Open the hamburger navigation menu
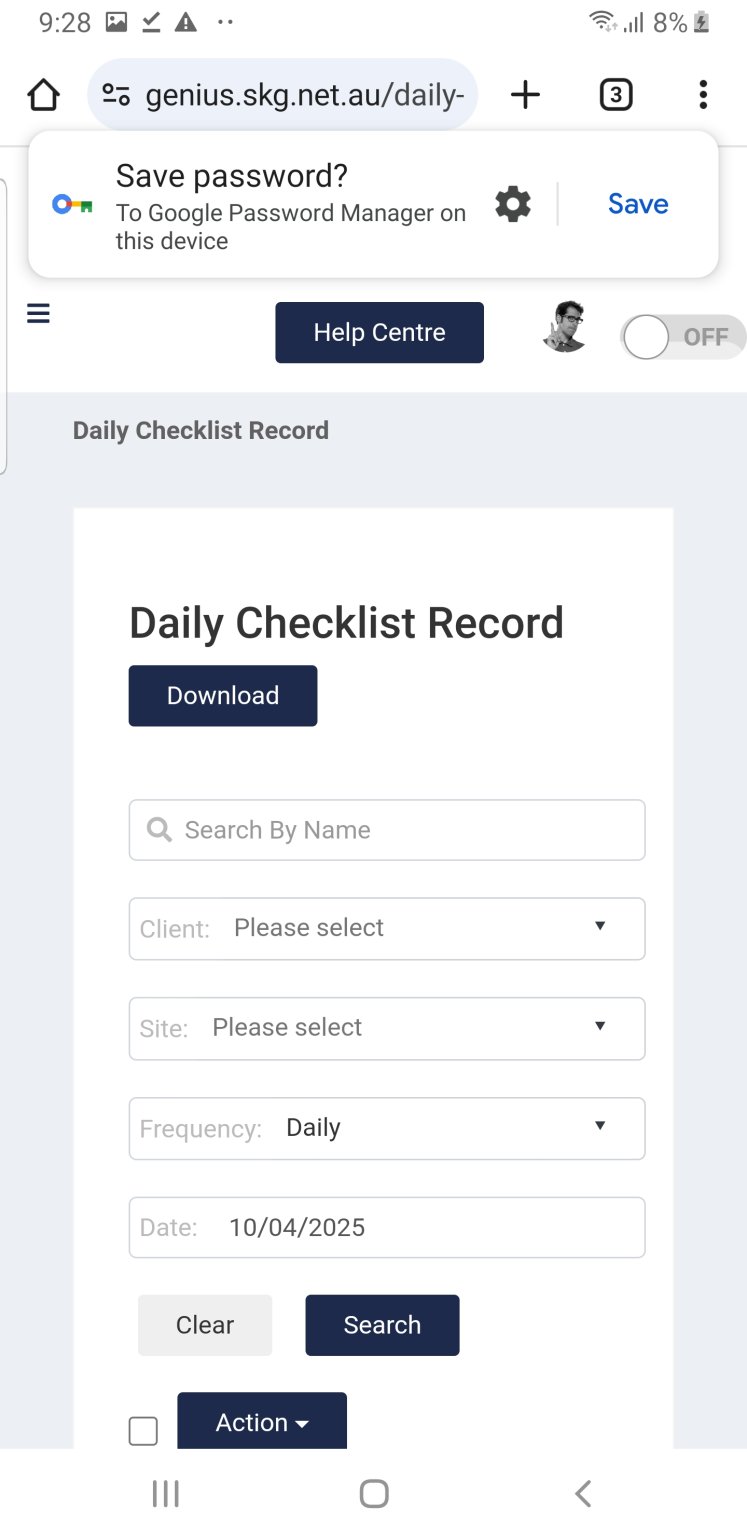The height and width of the screenshot is (1536, 747). click(x=38, y=313)
